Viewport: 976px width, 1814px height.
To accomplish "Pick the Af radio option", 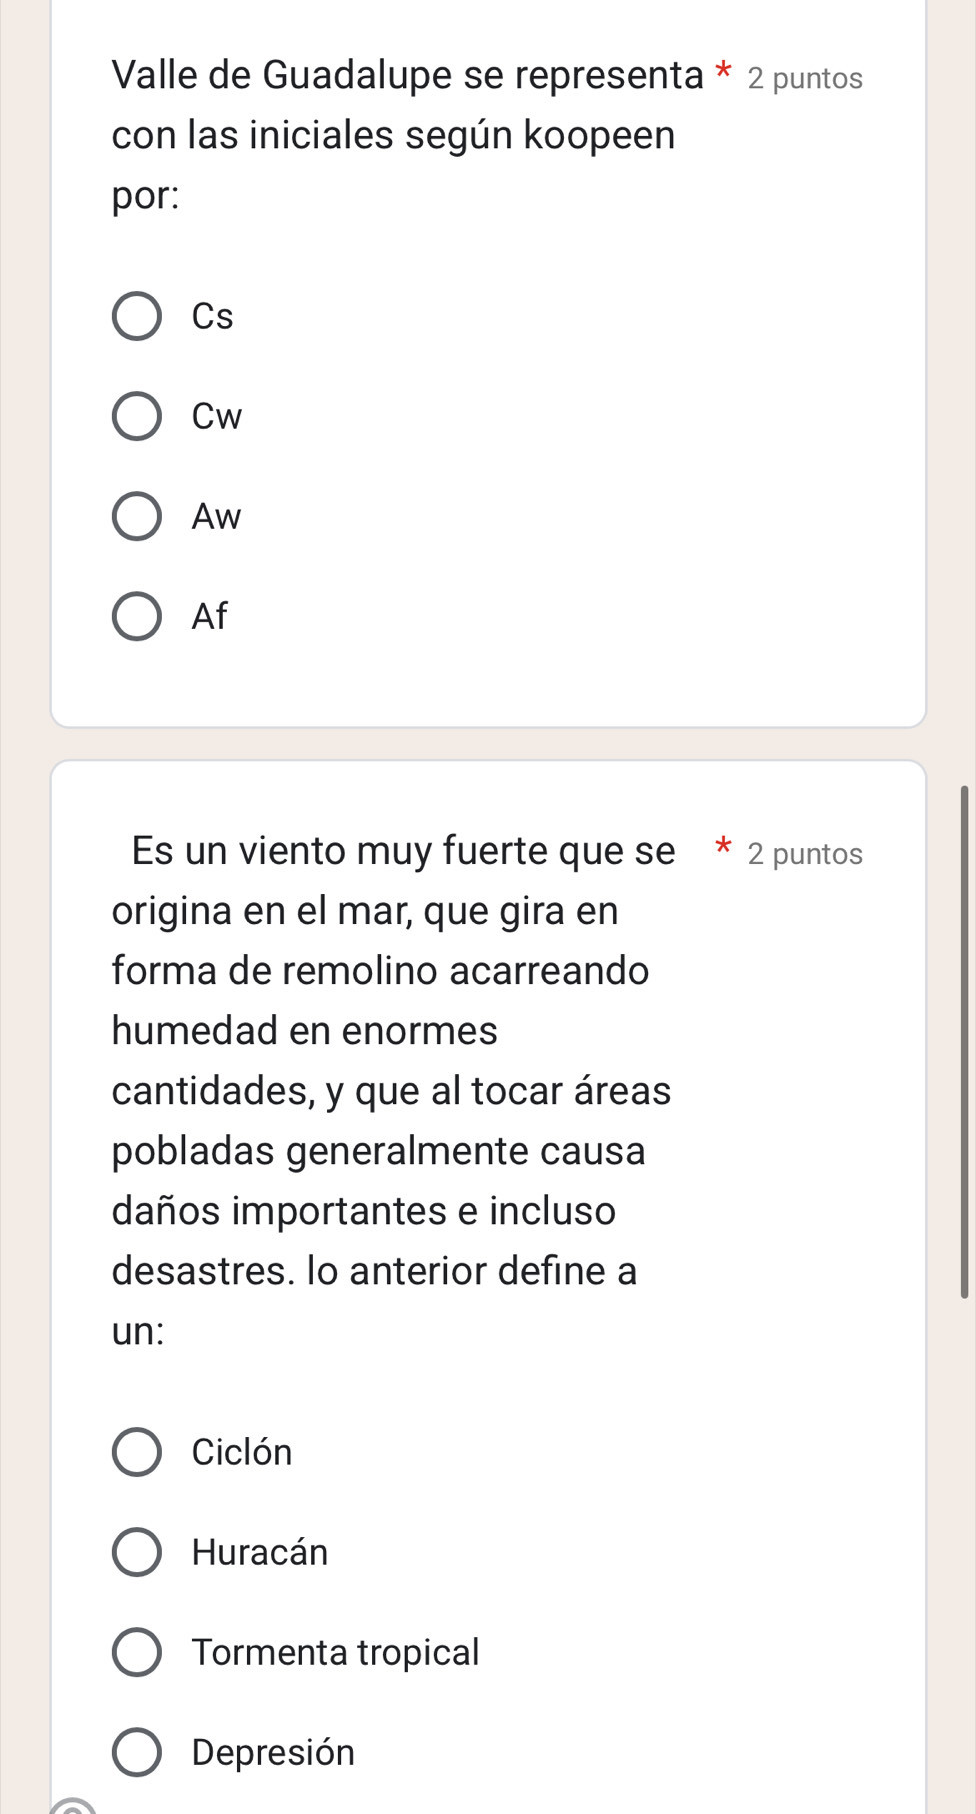I will coord(136,616).
